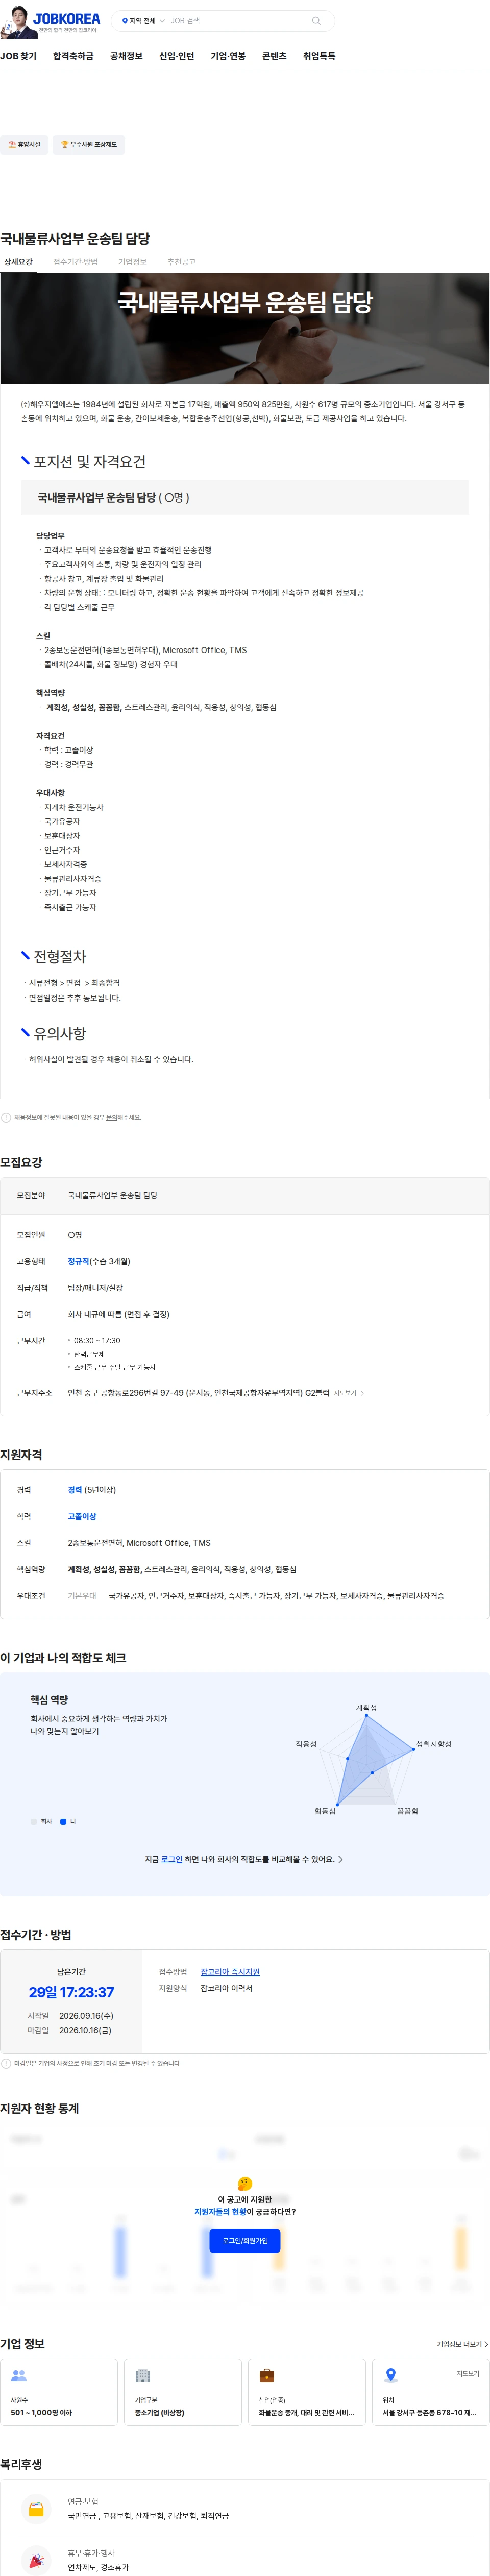The image size is (490, 2576).
Task: Open the 콘텐츠 menu
Action: pyautogui.click(x=274, y=56)
